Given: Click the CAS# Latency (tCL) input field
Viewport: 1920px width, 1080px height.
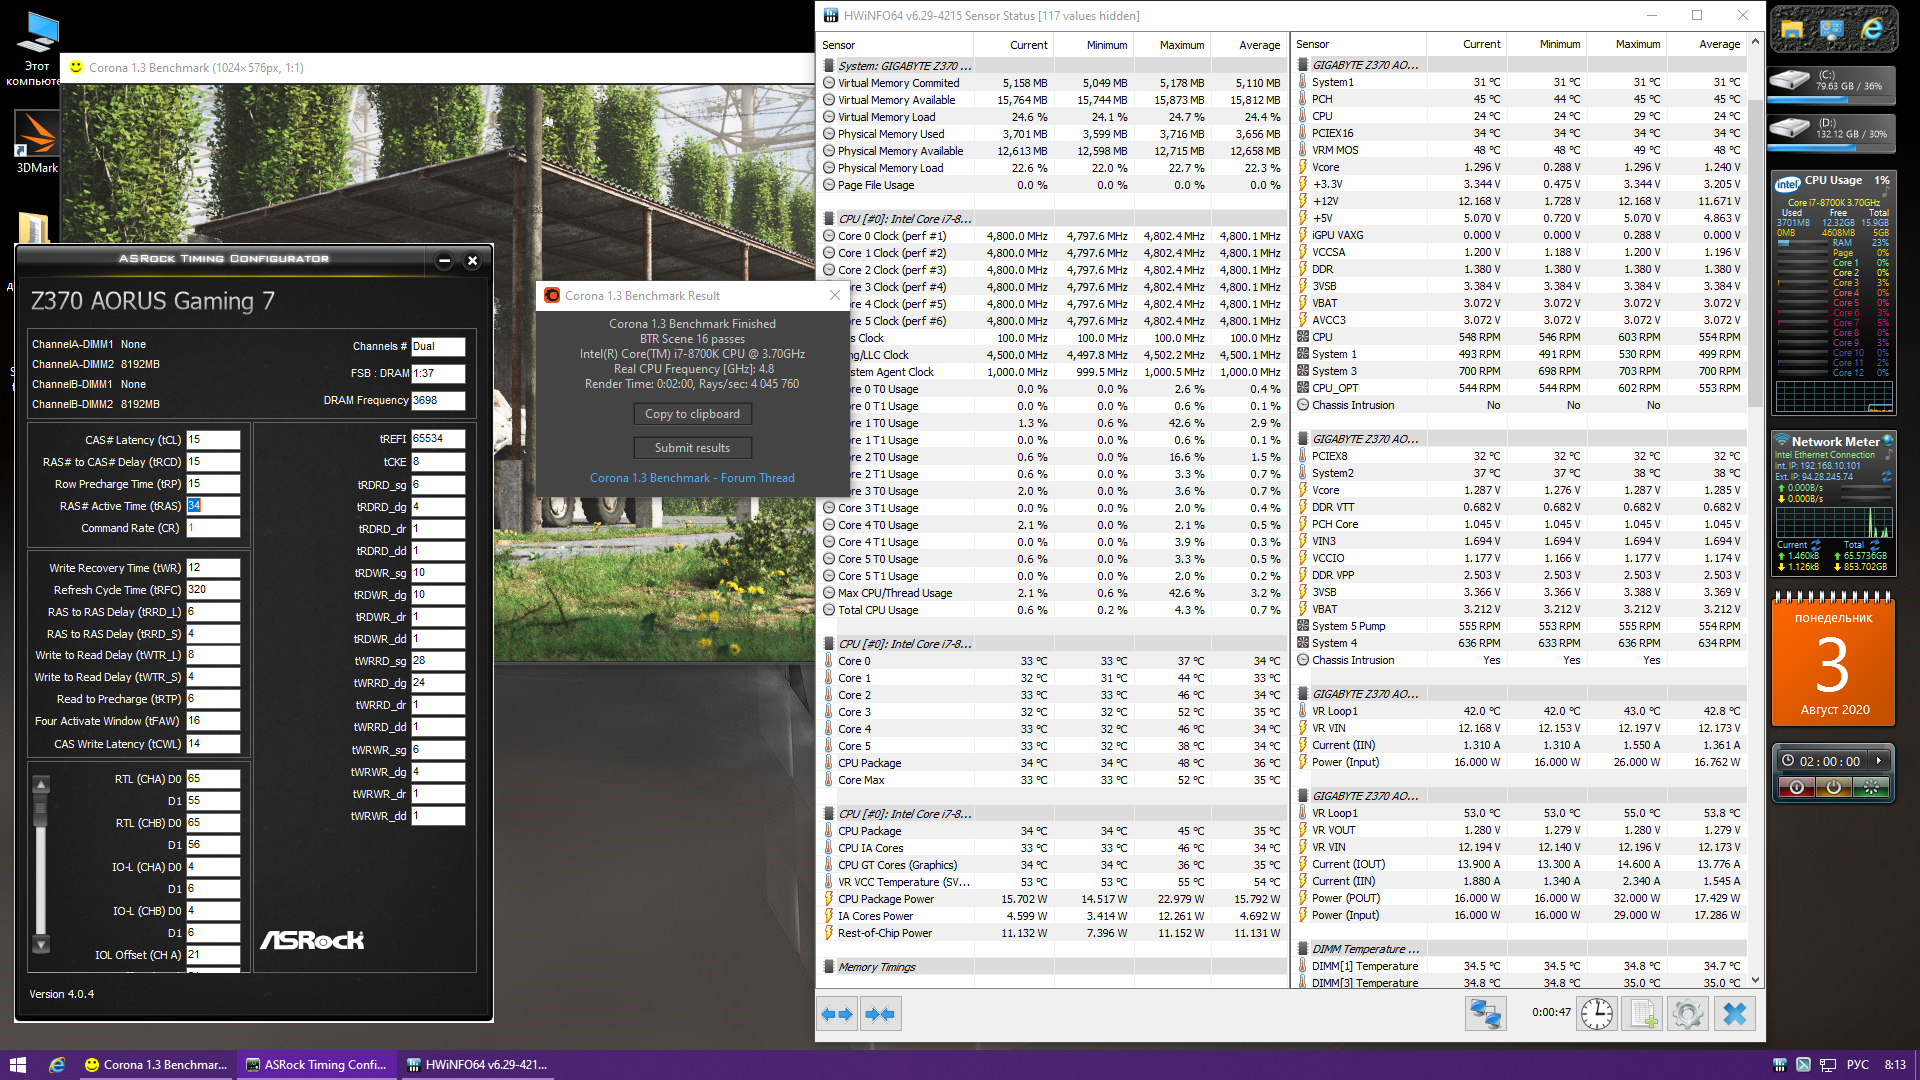Looking at the screenshot, I should click(x=213, y=440).
